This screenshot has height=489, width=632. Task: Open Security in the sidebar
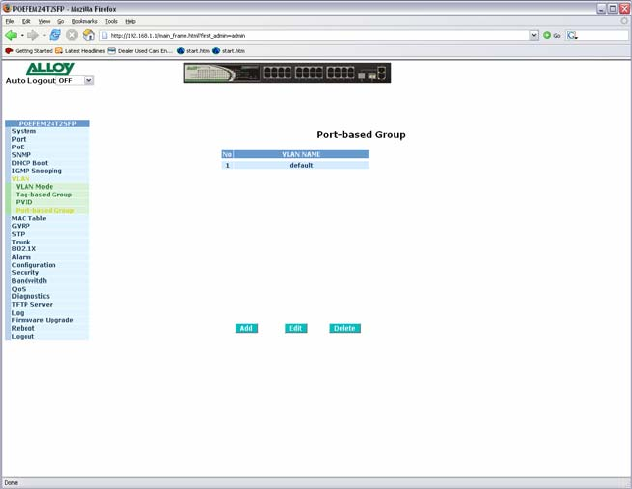coord(25,273)
